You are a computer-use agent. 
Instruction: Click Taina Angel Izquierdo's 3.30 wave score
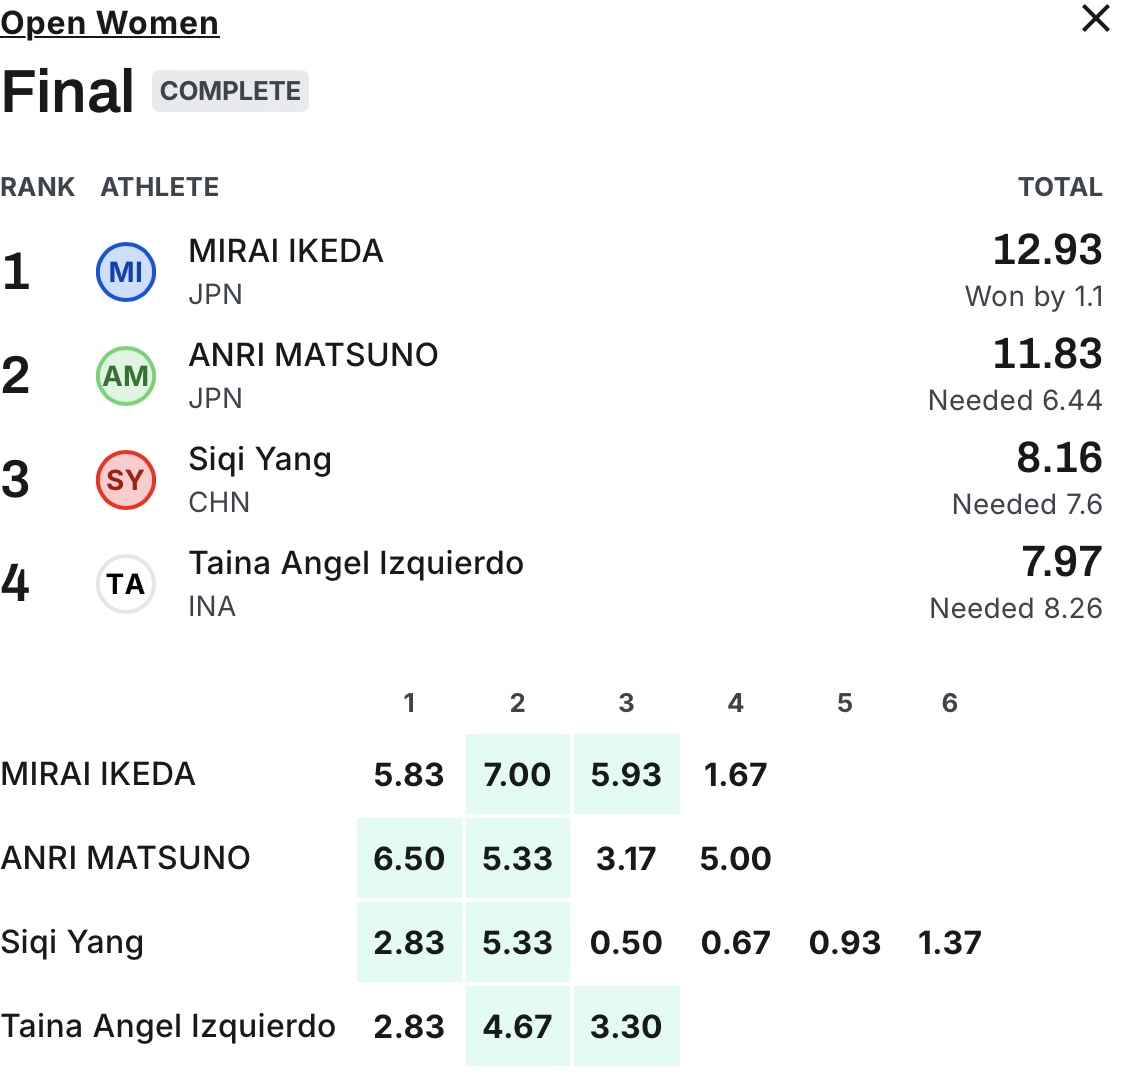626,1026
